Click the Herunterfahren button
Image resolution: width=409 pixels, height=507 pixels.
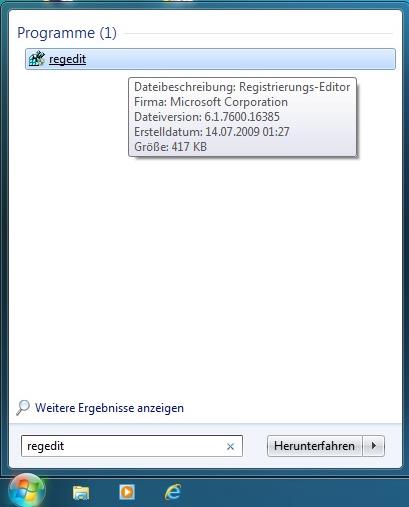[x=314, y=446]
